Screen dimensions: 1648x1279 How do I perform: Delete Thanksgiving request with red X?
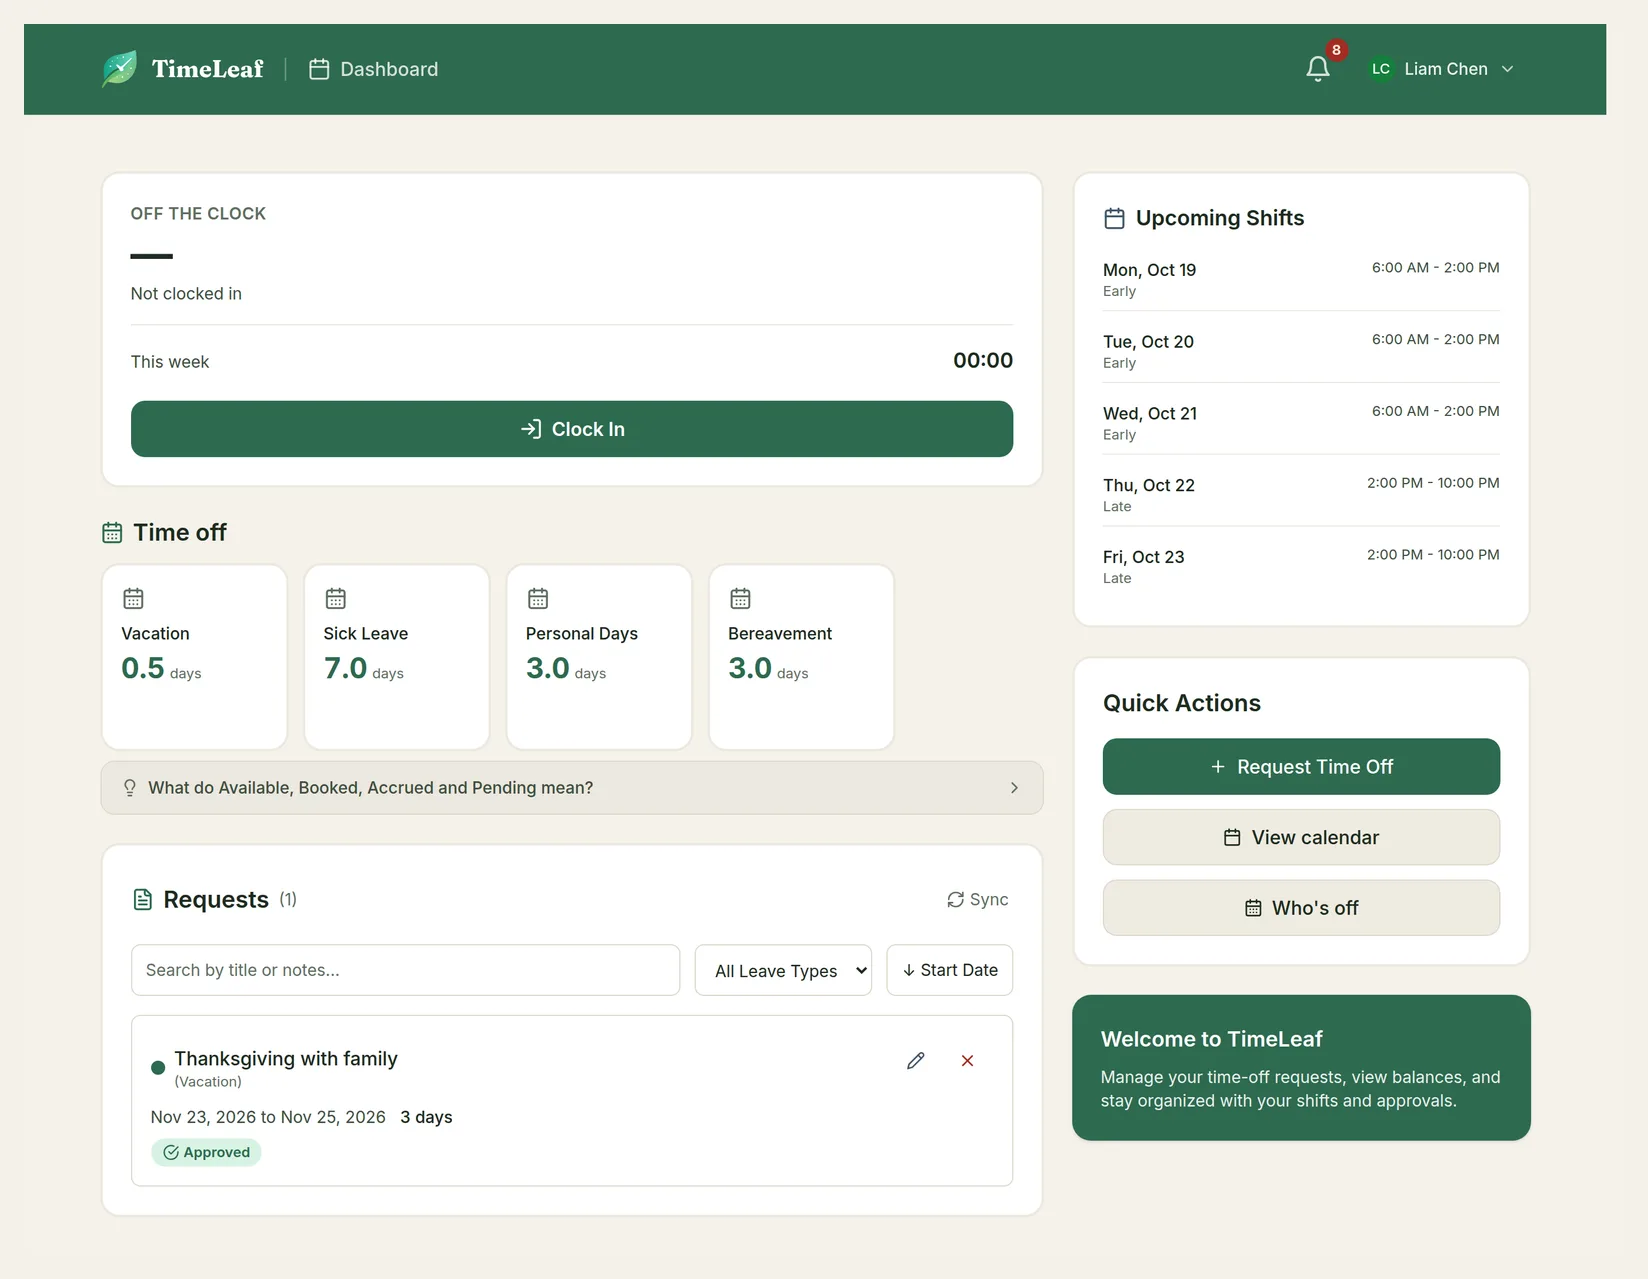(x=967, y=1061)
